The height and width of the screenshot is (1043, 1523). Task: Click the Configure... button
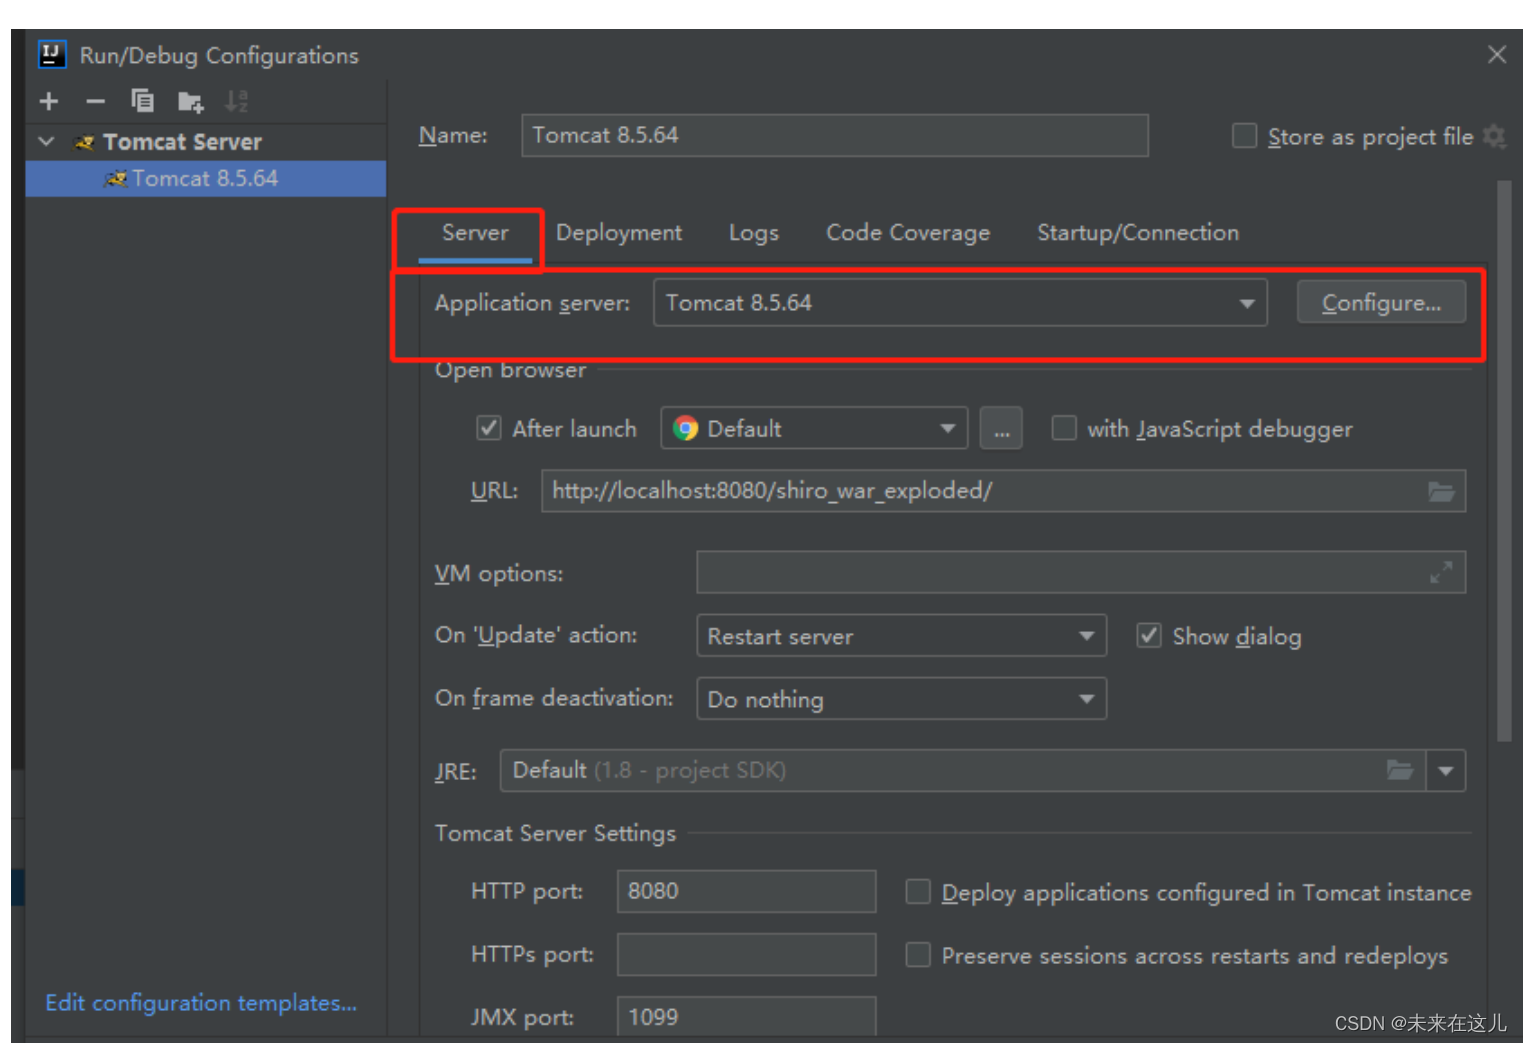[1381, 302]
